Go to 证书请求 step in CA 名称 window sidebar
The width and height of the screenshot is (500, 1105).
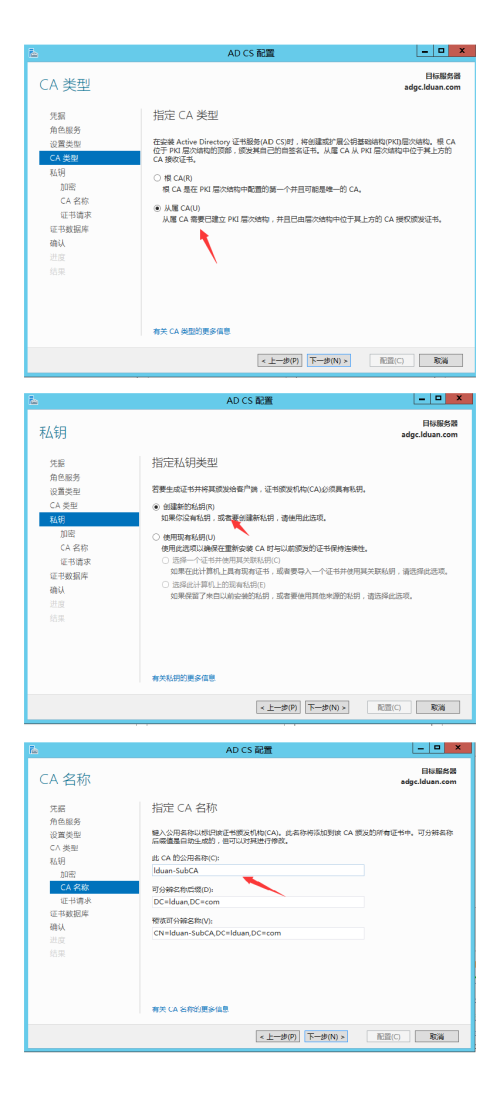[75, 901]
